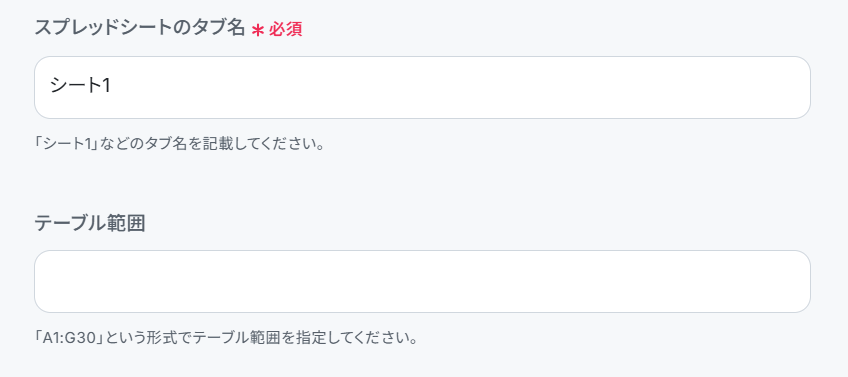848x377 pixels.
Task: Click the hint text about 「A1:G30」format
Action: pyautogui.click(x=226, y=339)
